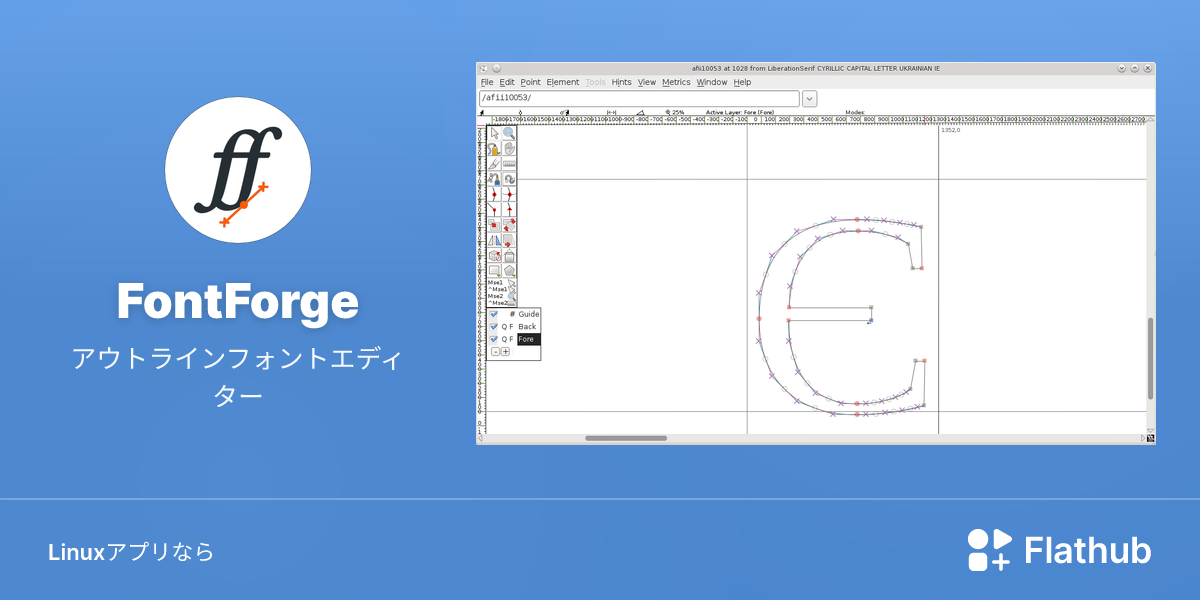1200x600 pixels.
Task: Select the Ruler measure tool
Action: point(509,163)
